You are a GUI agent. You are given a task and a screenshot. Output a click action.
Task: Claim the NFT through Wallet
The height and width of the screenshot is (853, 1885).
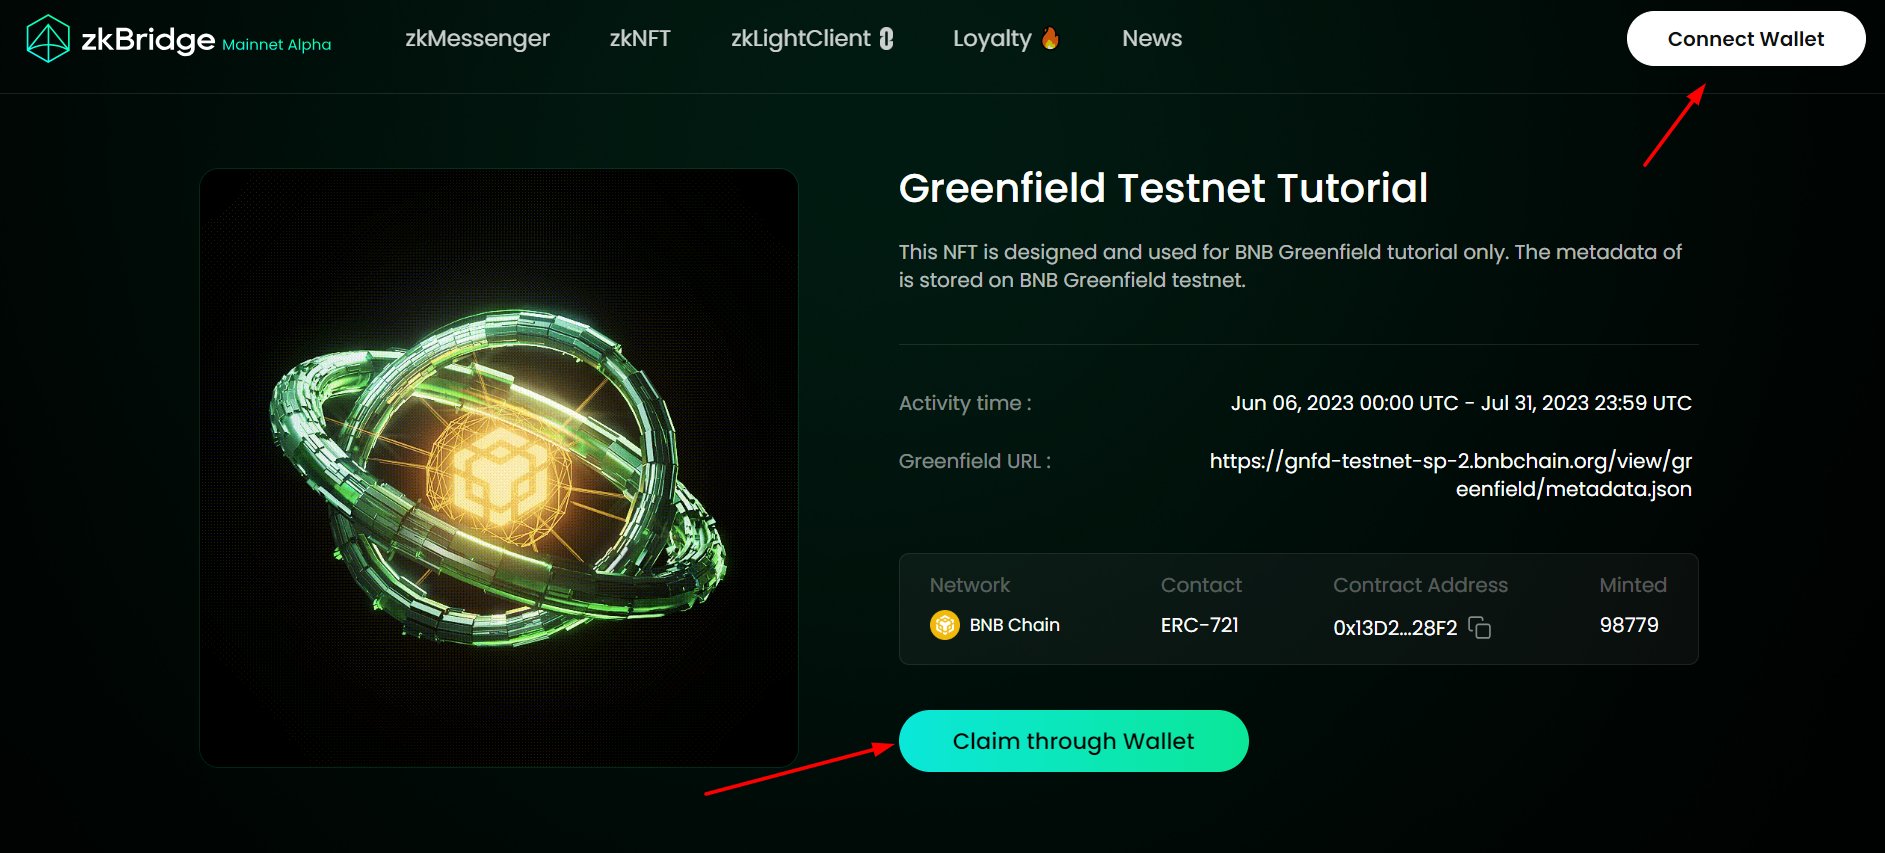1074,741
